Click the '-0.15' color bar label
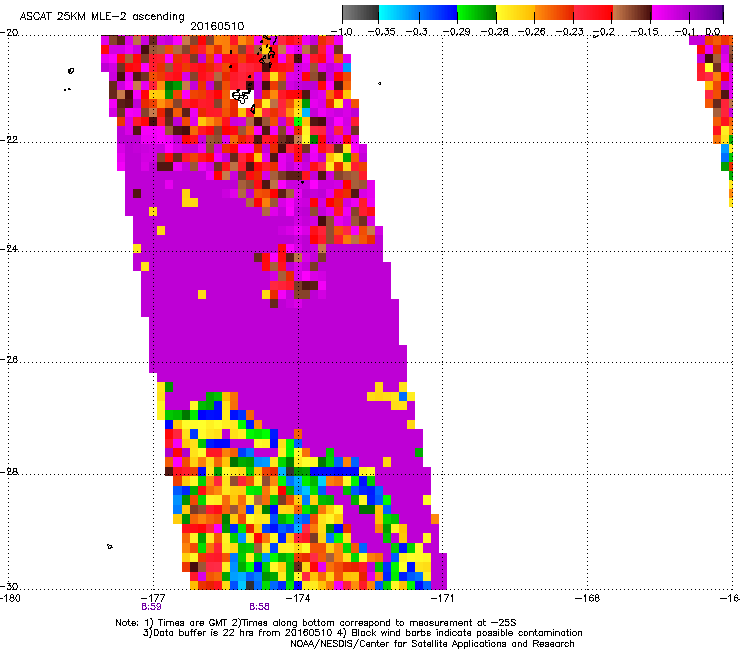 (645, 32)
